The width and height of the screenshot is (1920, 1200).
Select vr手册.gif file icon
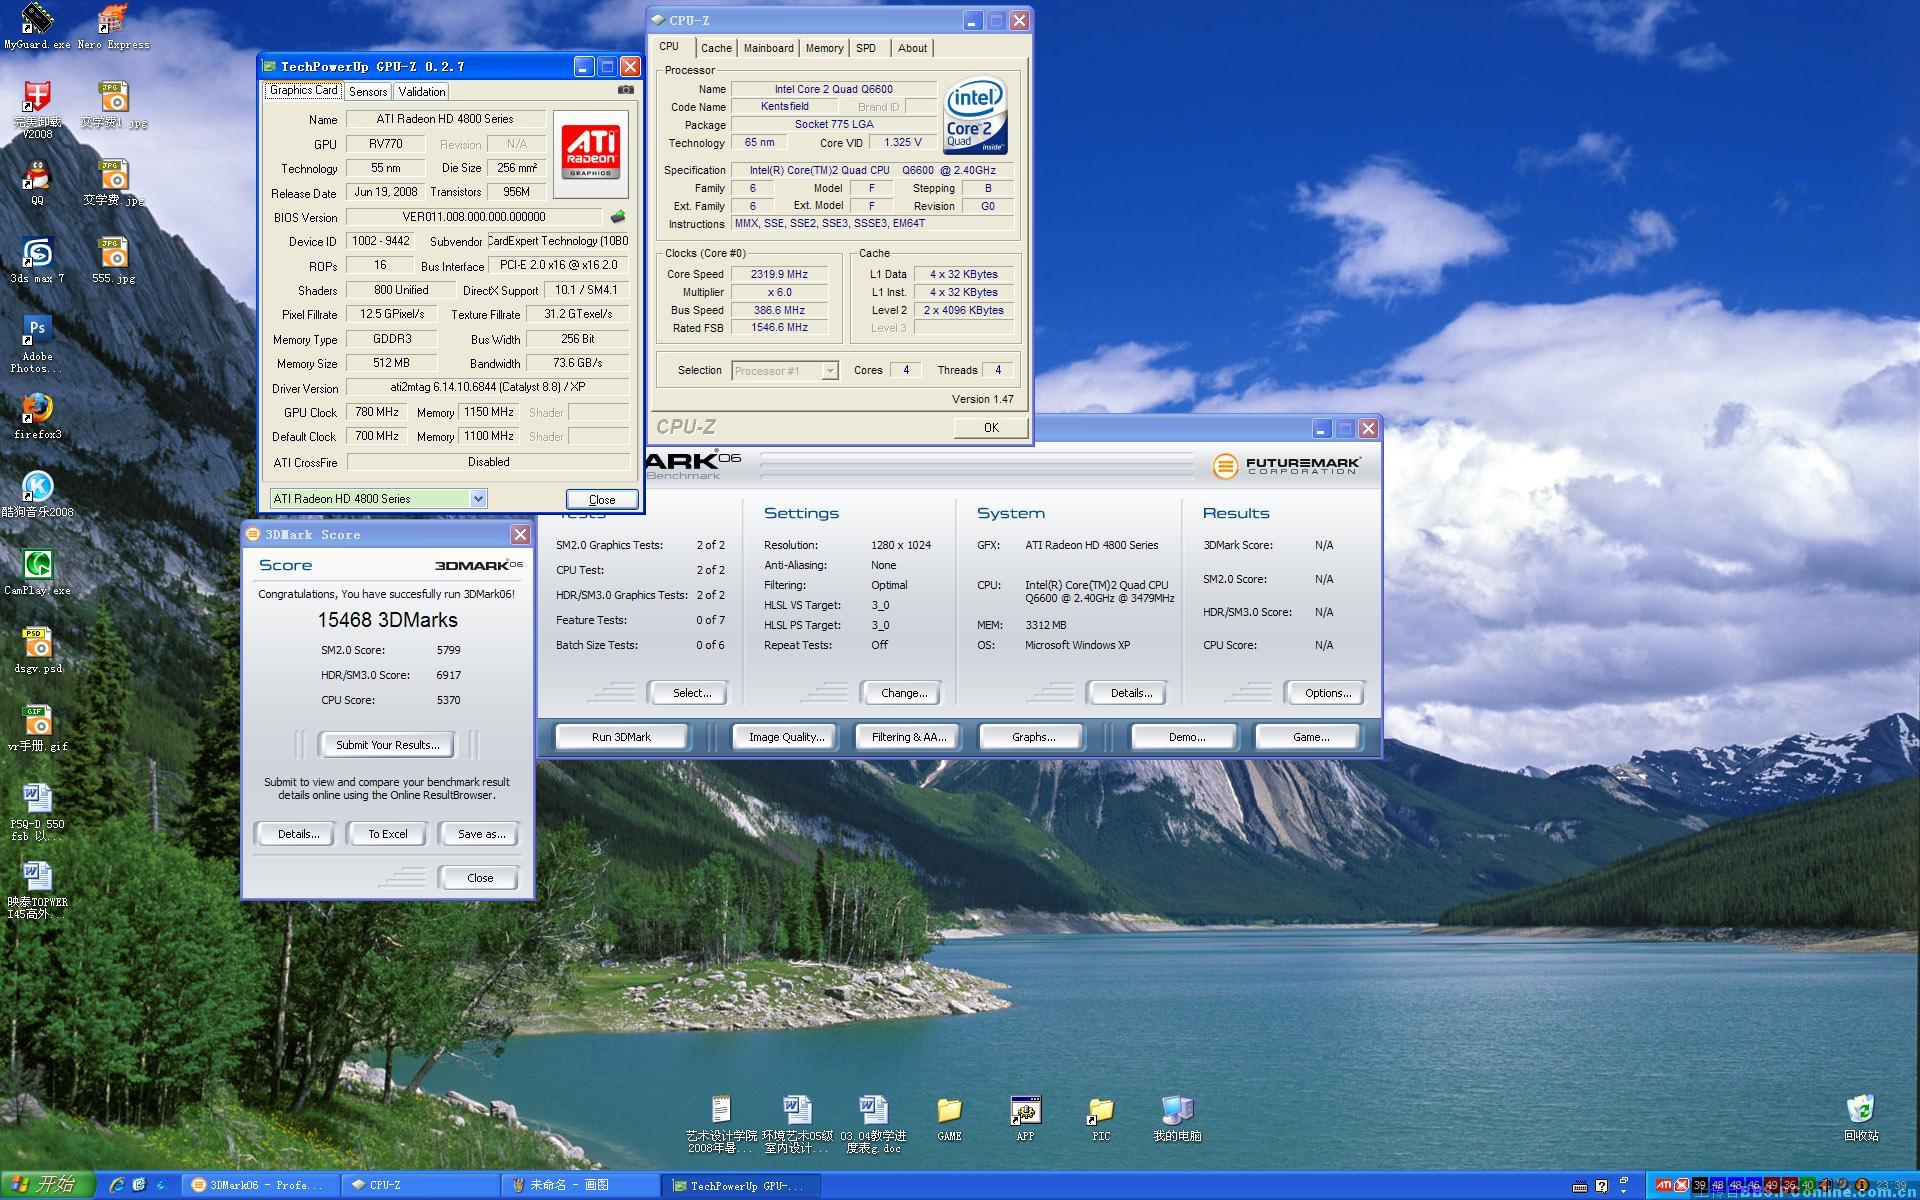click(37, 728)
